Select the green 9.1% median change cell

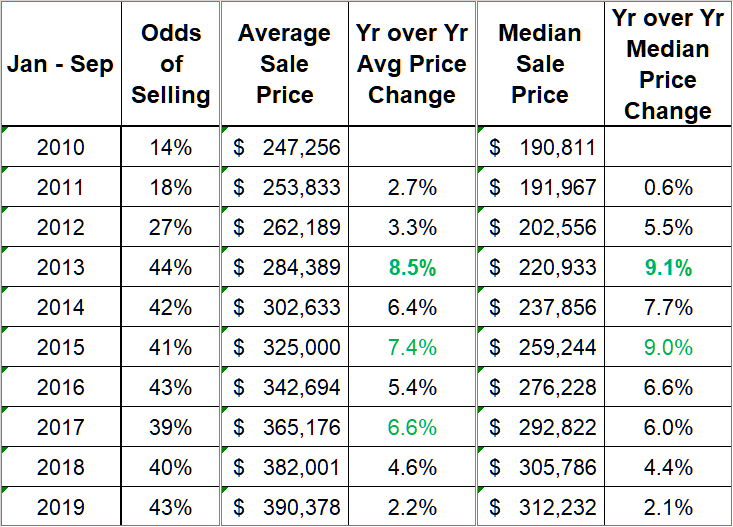tap(668, 268)
